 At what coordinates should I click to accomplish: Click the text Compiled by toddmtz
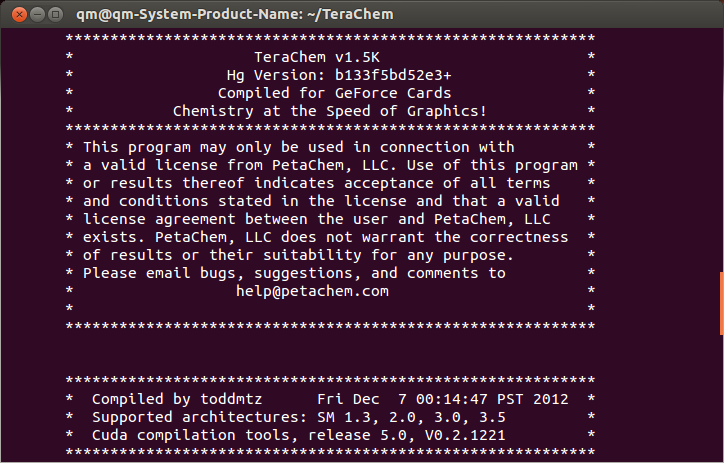click(177, 399)
